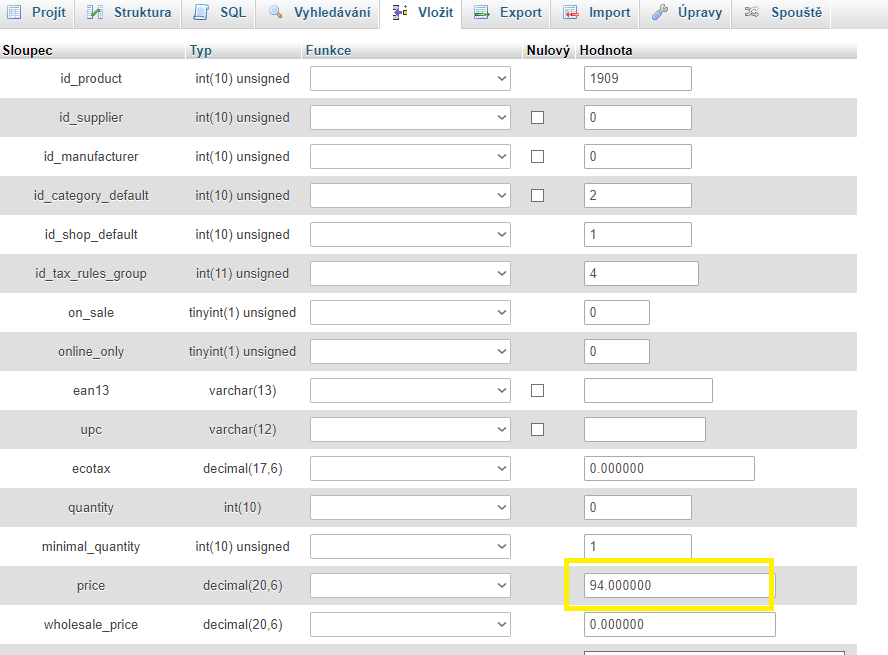Click the quantity value field
This screenshot has width=888, height=655.
tap(638, 508)
